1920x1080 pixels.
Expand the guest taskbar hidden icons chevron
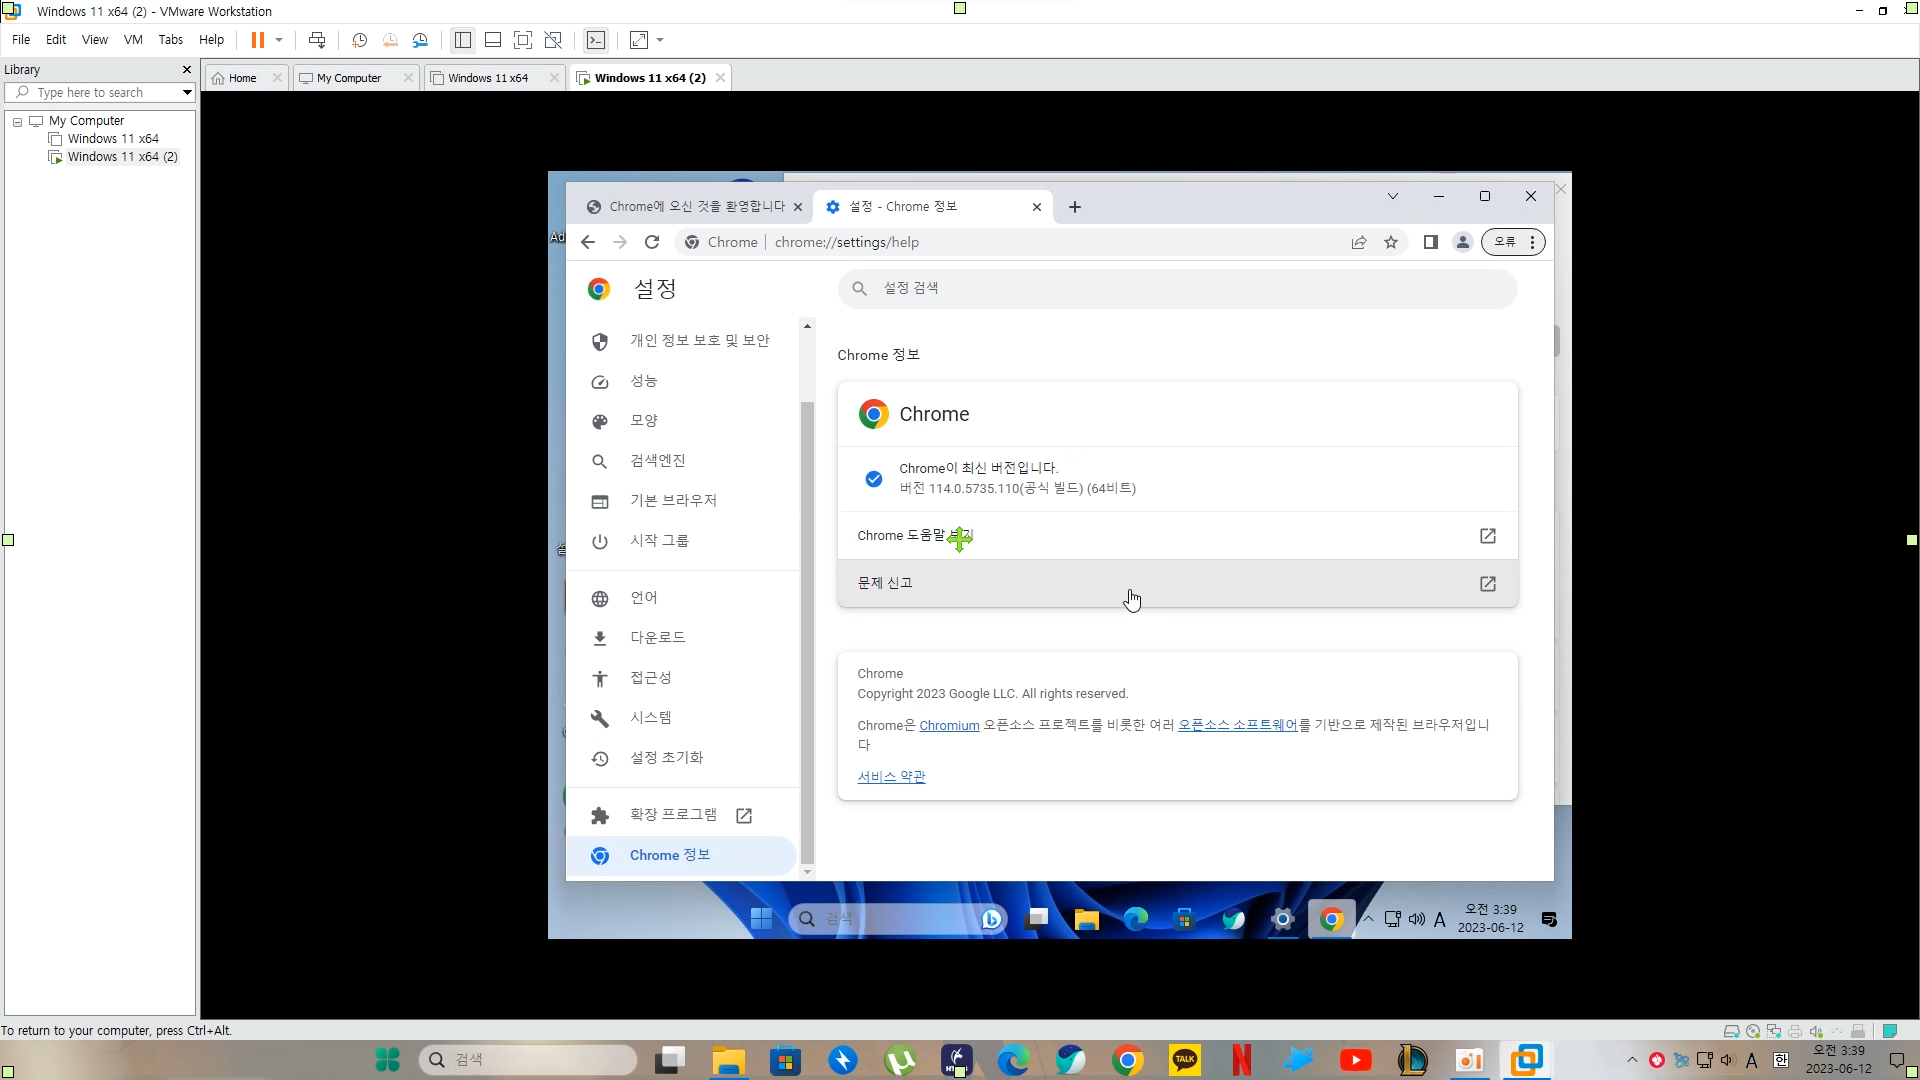tap(1368, 919)
